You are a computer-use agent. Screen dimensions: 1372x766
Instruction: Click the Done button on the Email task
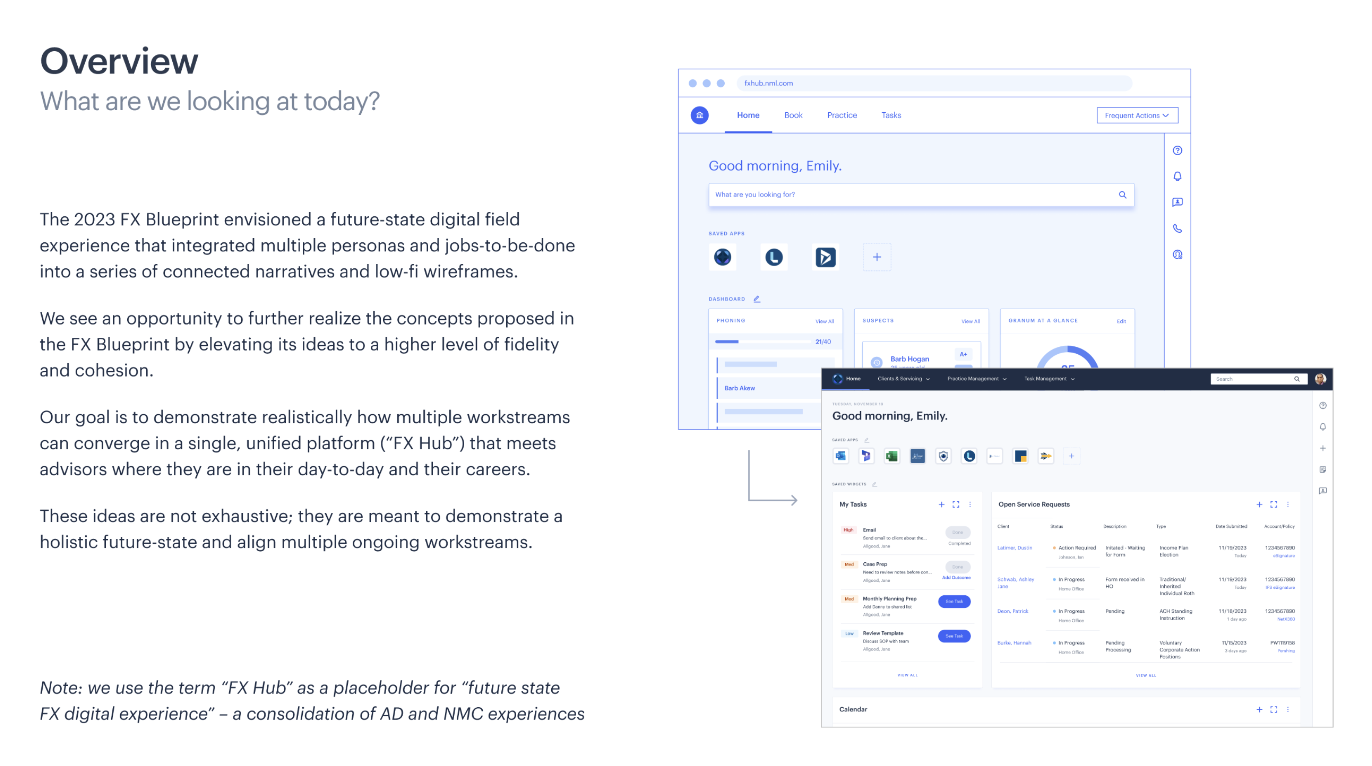[x=958, y=533]
